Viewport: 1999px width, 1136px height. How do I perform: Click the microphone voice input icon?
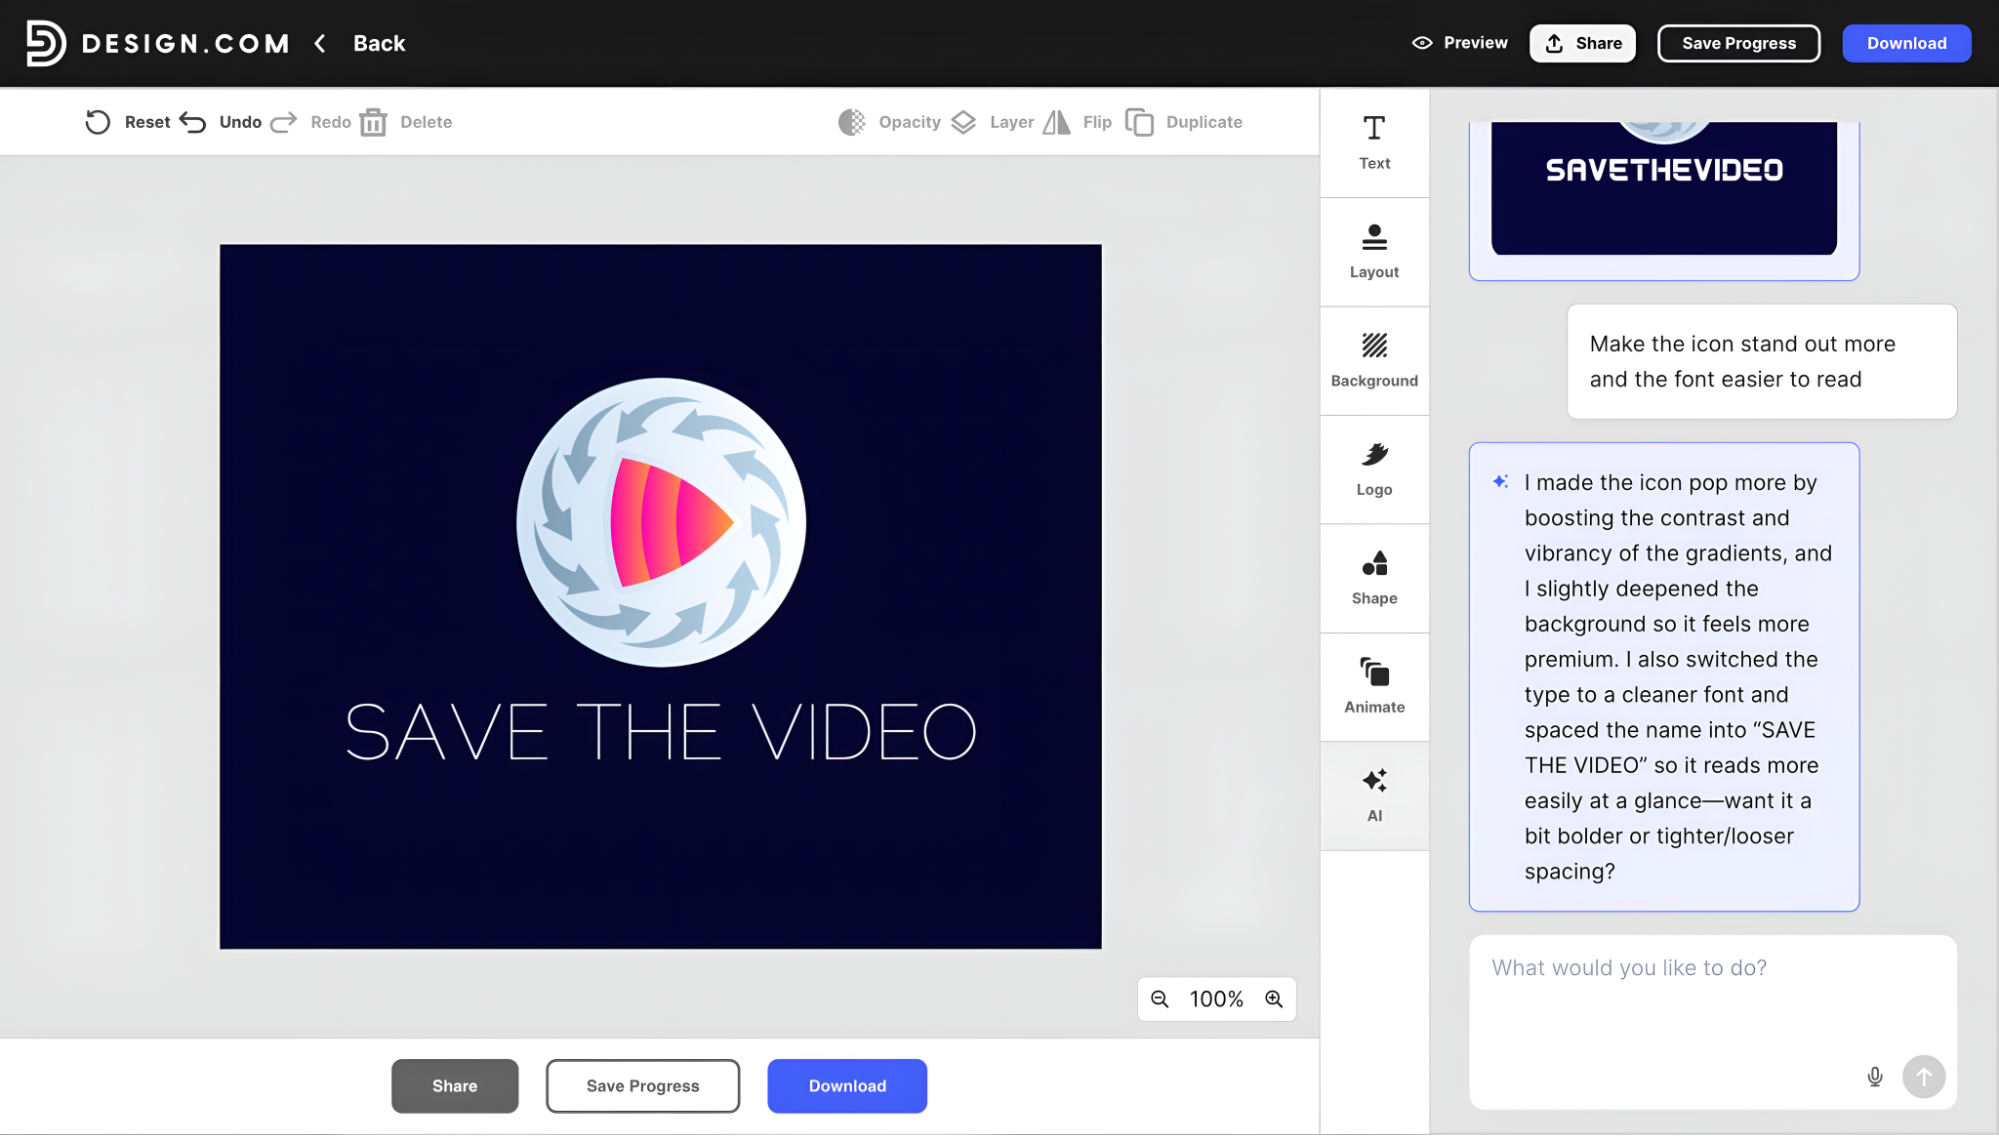1875,1077
